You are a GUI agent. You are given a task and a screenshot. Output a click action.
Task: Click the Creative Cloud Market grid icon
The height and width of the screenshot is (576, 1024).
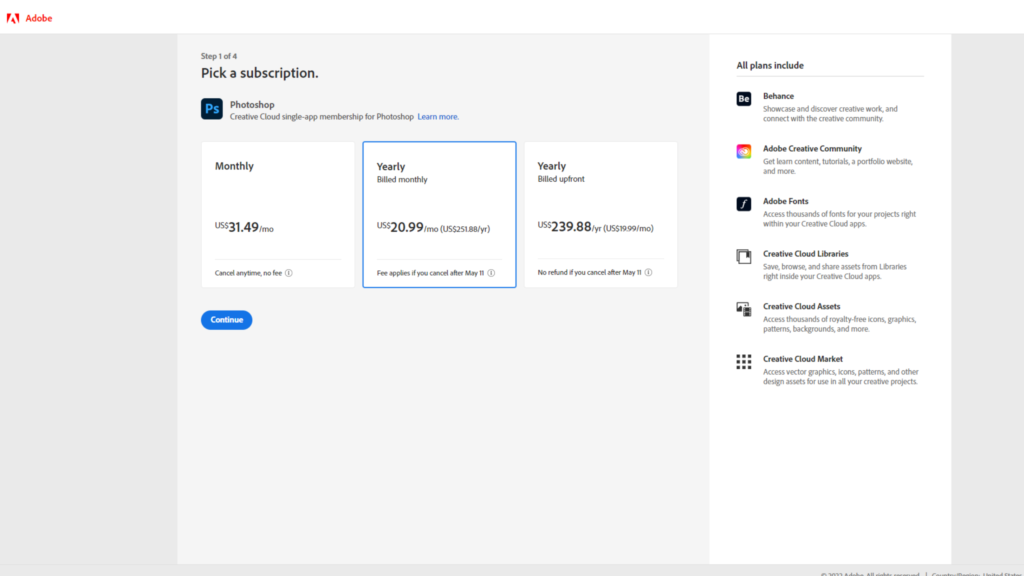(x=744, y=362)
